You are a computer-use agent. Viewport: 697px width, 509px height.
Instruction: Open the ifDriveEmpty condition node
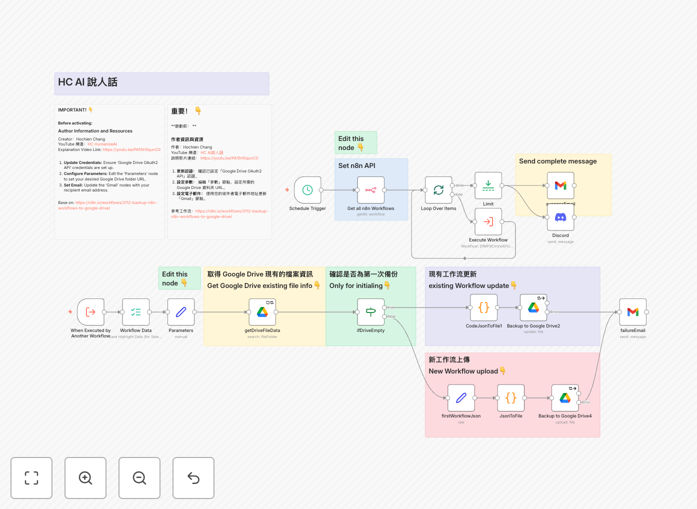pyautogui.click(x=371, y=312)
